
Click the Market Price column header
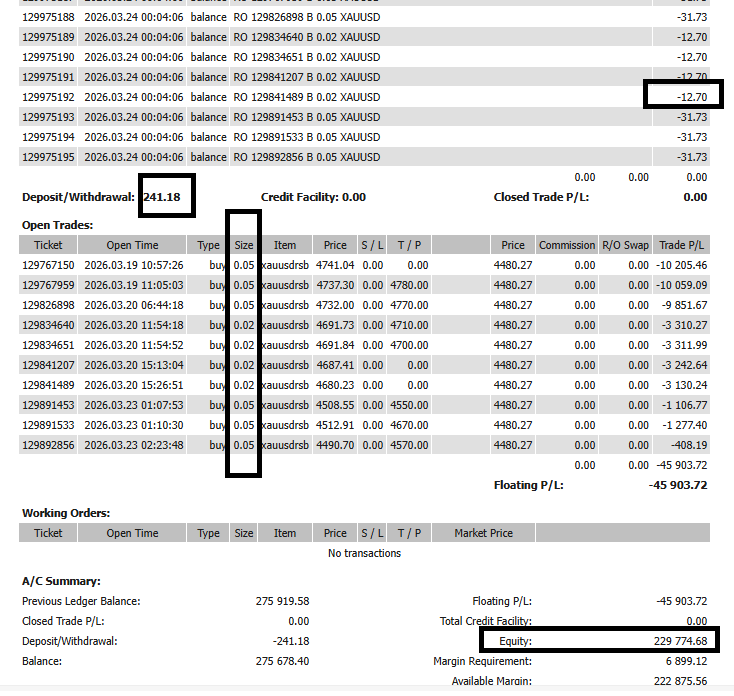pyautogui.click(x=484, y=533)
